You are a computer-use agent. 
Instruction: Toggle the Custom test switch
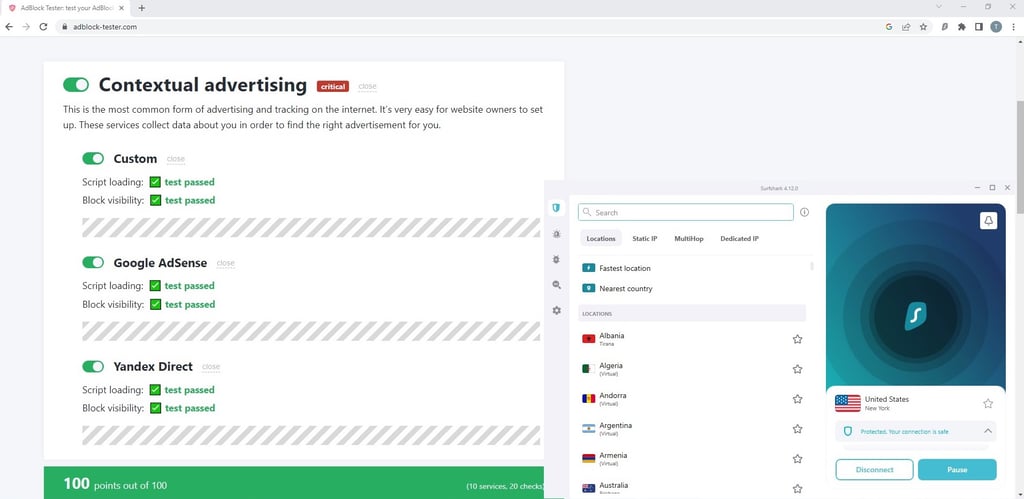(x=93, y=159)
